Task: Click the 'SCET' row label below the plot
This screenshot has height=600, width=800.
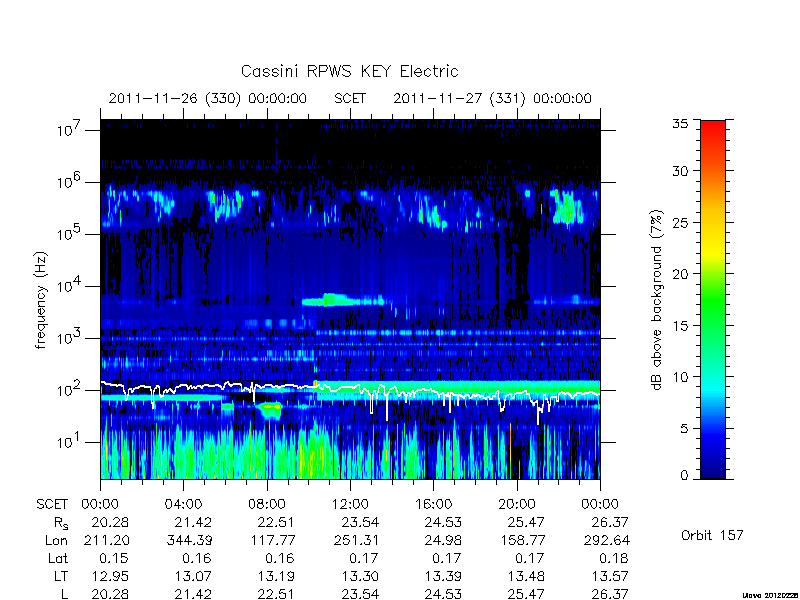Action: click(52, 504)
